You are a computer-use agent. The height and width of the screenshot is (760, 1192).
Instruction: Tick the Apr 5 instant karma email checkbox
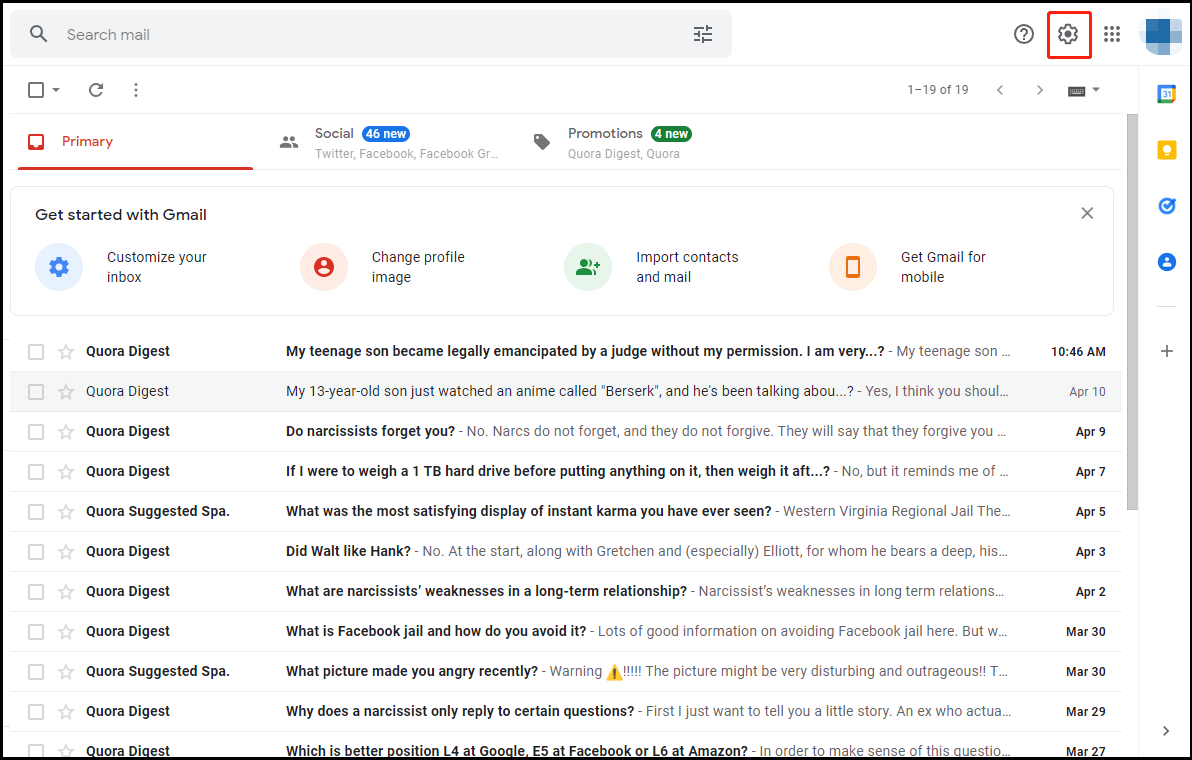36,511
